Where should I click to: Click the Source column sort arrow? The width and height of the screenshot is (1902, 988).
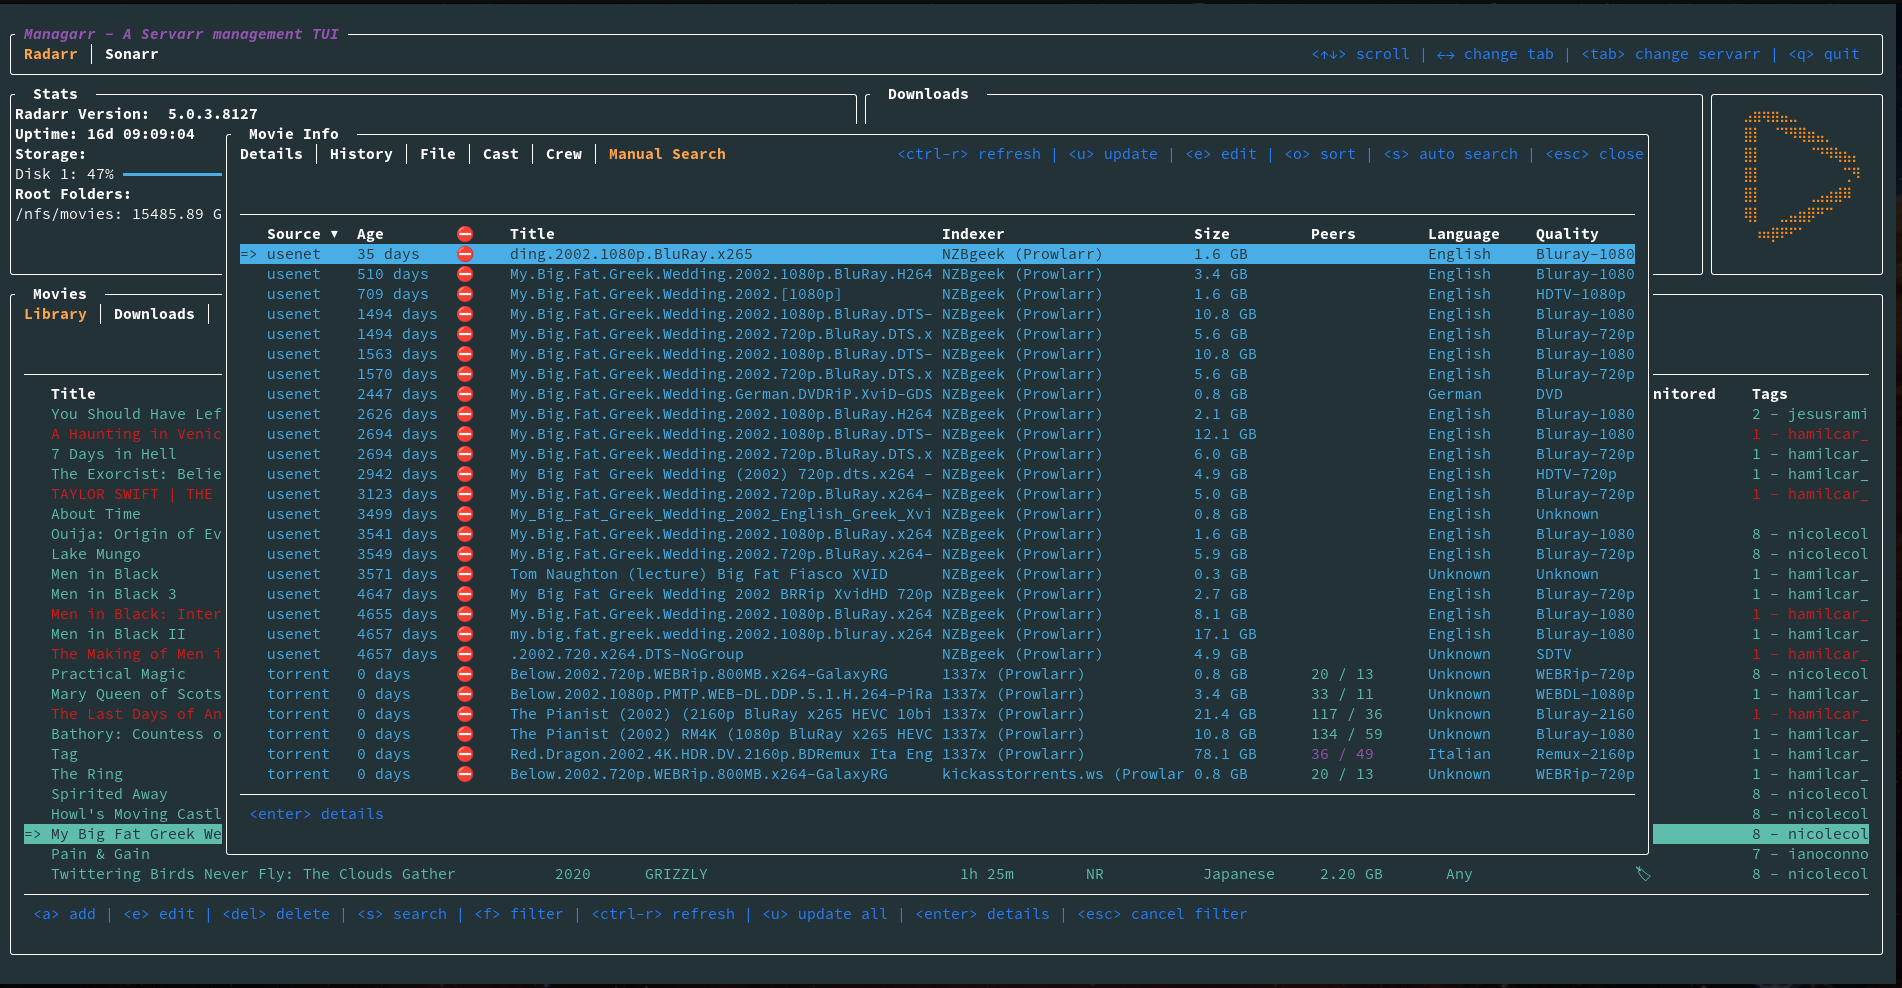[x=334, y=234]
